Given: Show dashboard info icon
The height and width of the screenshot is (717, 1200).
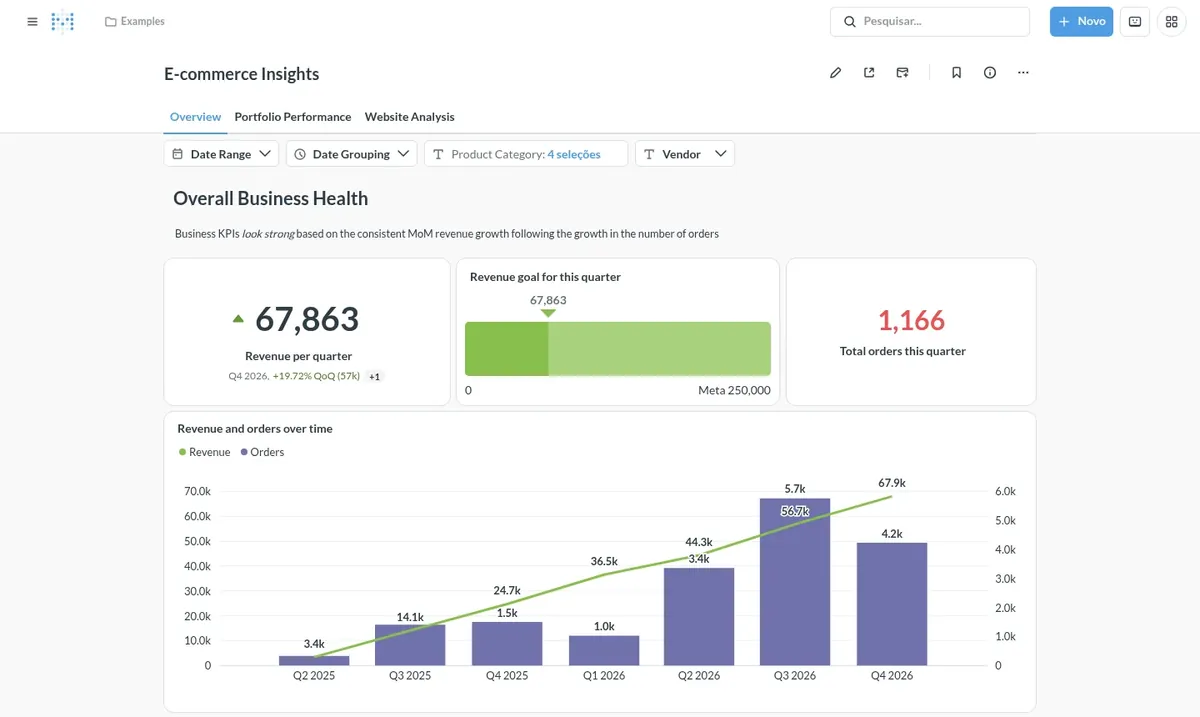Looking at the screenshot, I should click(x=990, y=73).
